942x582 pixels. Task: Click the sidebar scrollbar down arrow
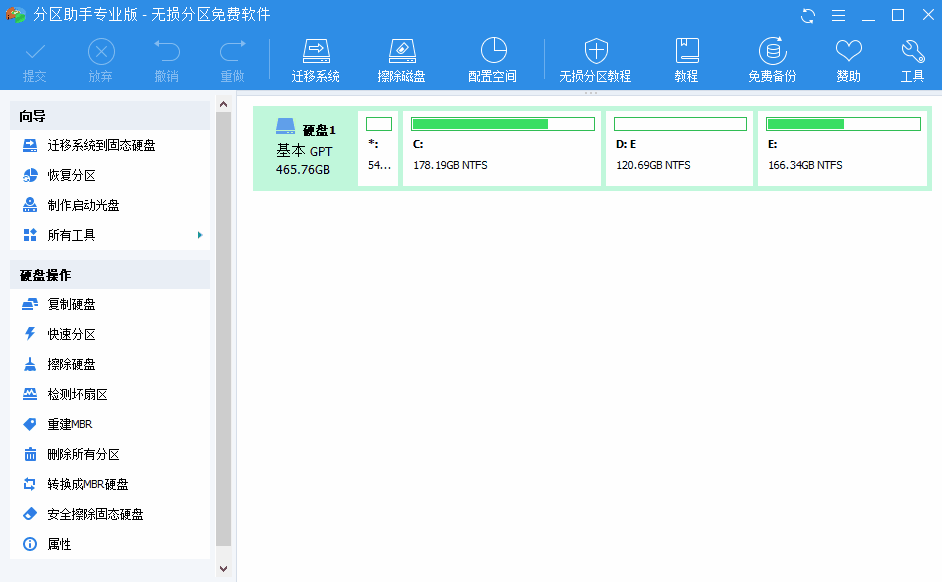click(223, 569)
